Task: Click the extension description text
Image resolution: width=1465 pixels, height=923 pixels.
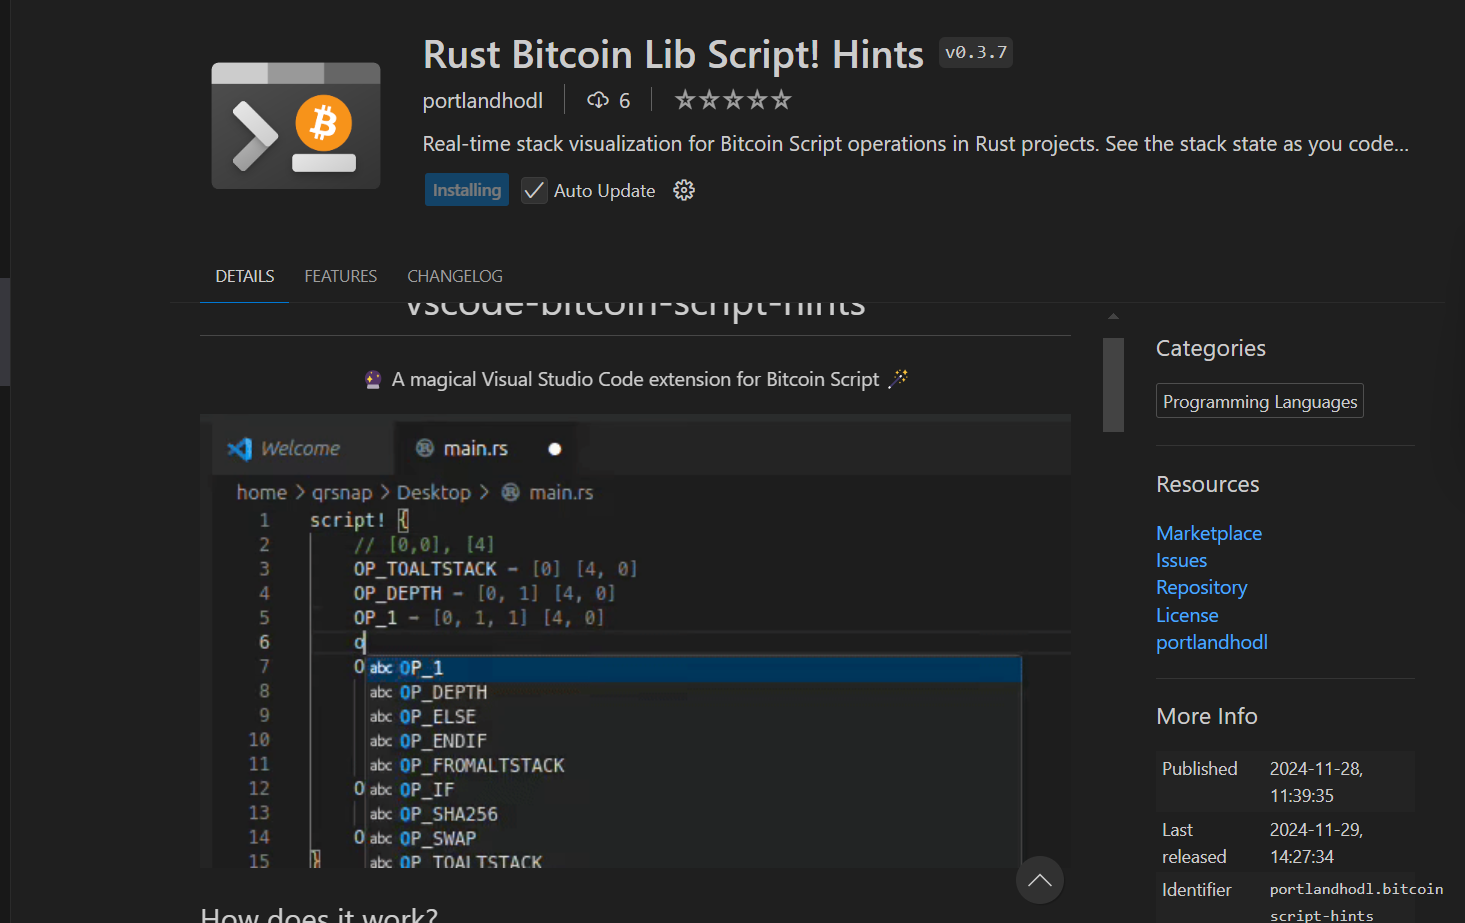Action: point(915,144)
